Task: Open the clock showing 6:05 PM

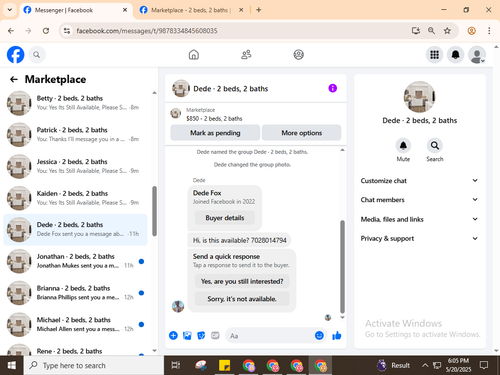Action: click(x=458, y=365)
